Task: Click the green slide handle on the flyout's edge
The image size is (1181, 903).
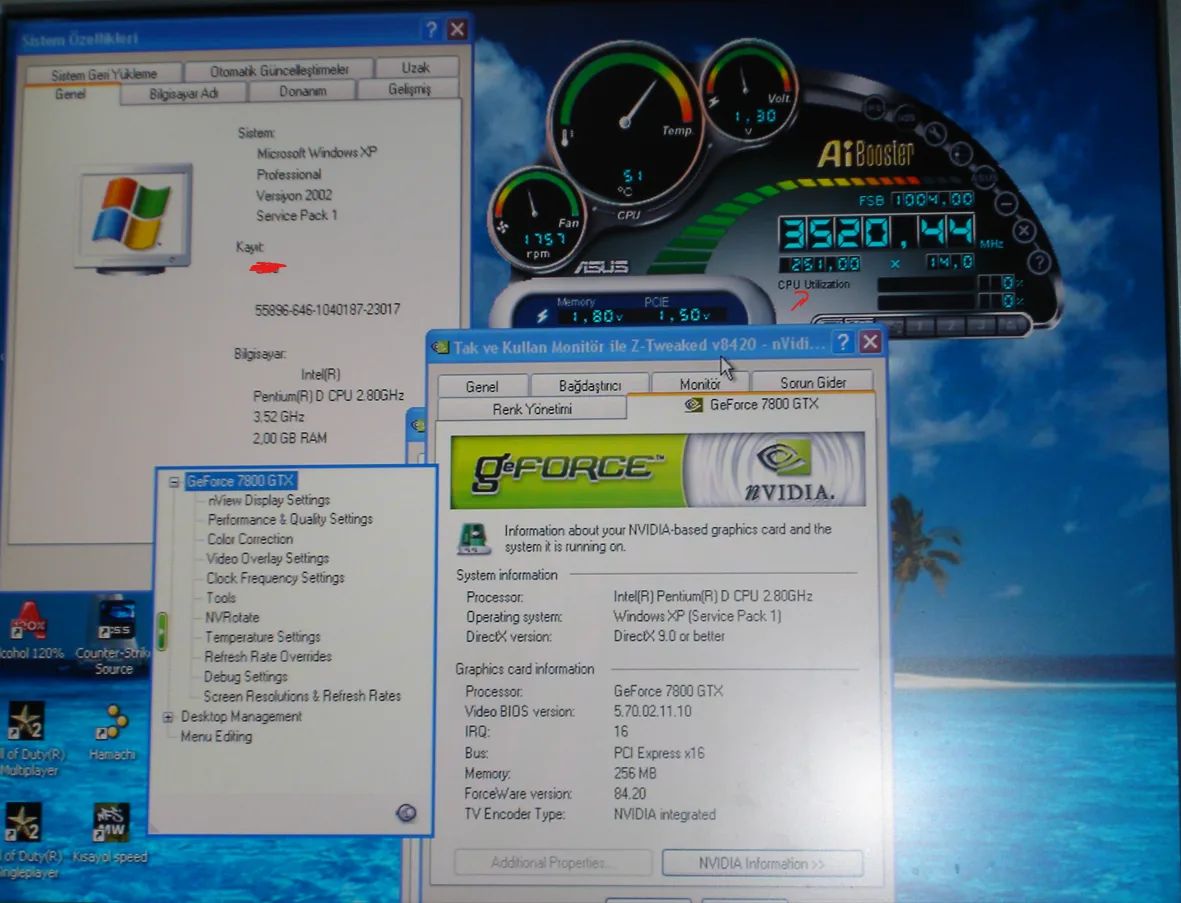Action: [x=161, y=631]
